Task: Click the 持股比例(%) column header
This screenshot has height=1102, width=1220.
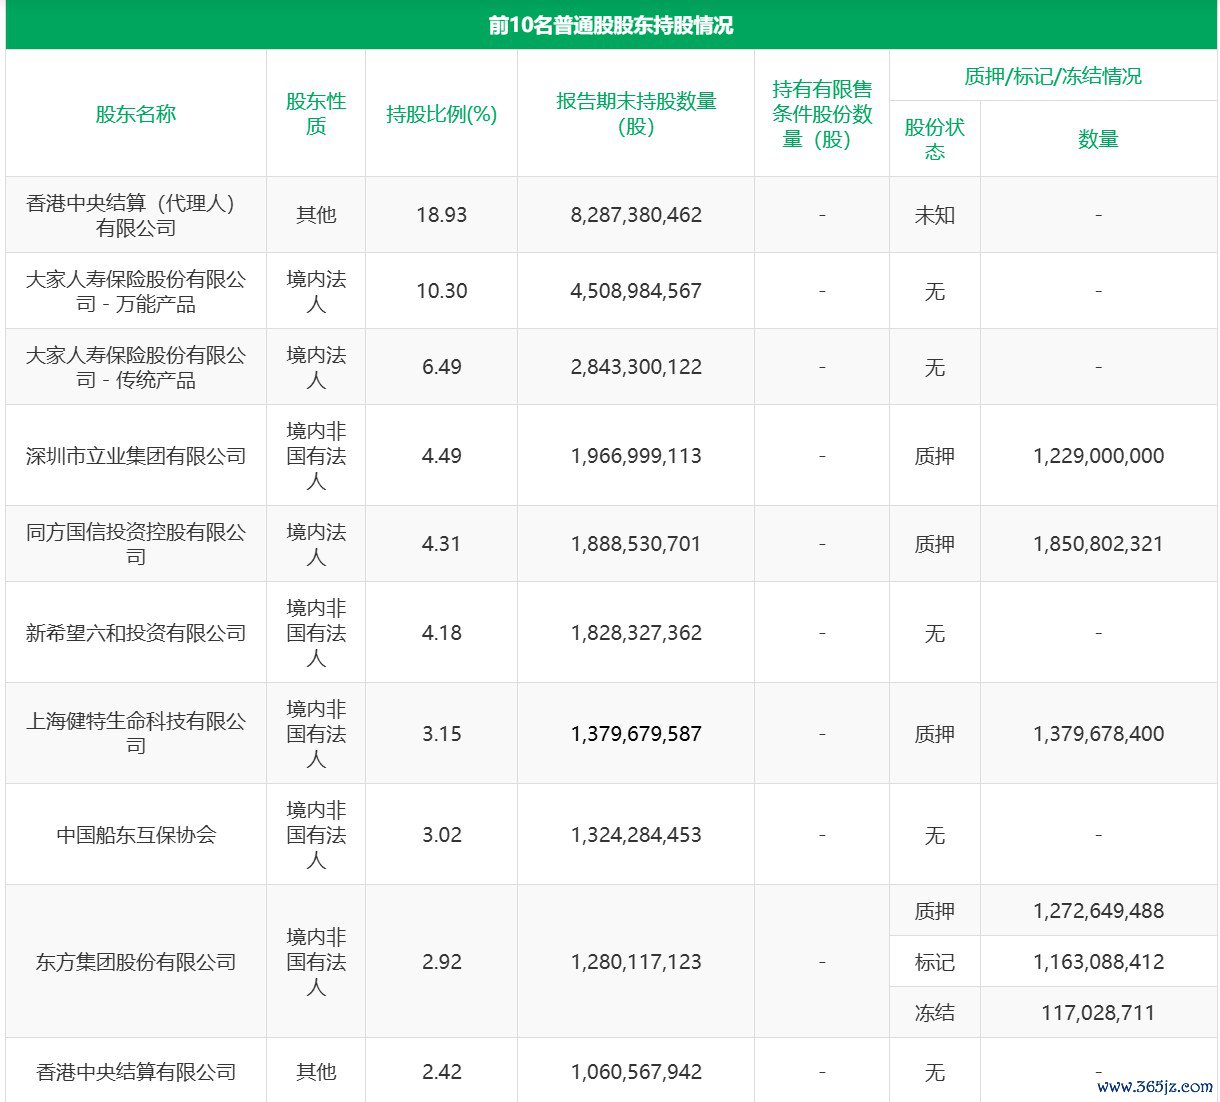Action: 441,114
